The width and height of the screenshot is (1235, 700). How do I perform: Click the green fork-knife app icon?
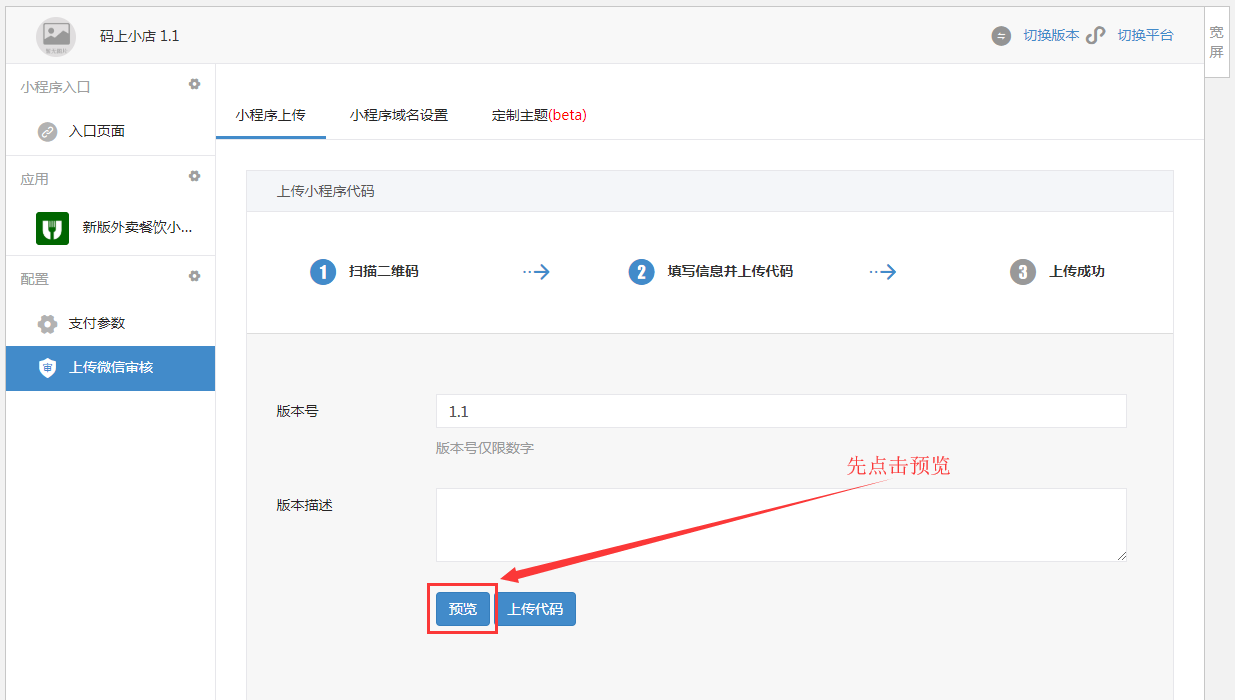52,228
